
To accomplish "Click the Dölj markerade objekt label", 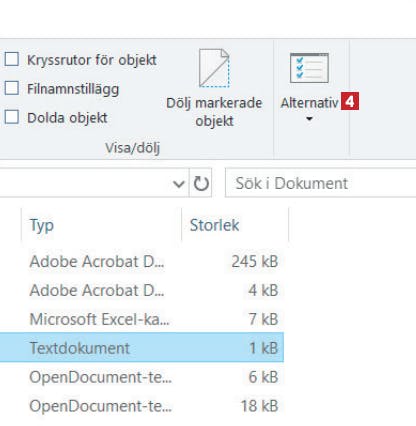I will pos(214,112).
